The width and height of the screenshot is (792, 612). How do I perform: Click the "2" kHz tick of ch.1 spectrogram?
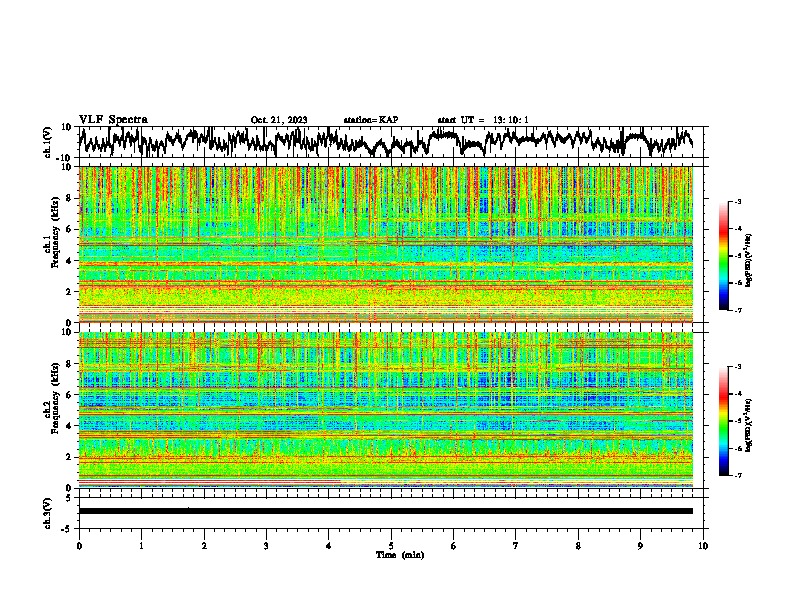click(x=70, y=291)
